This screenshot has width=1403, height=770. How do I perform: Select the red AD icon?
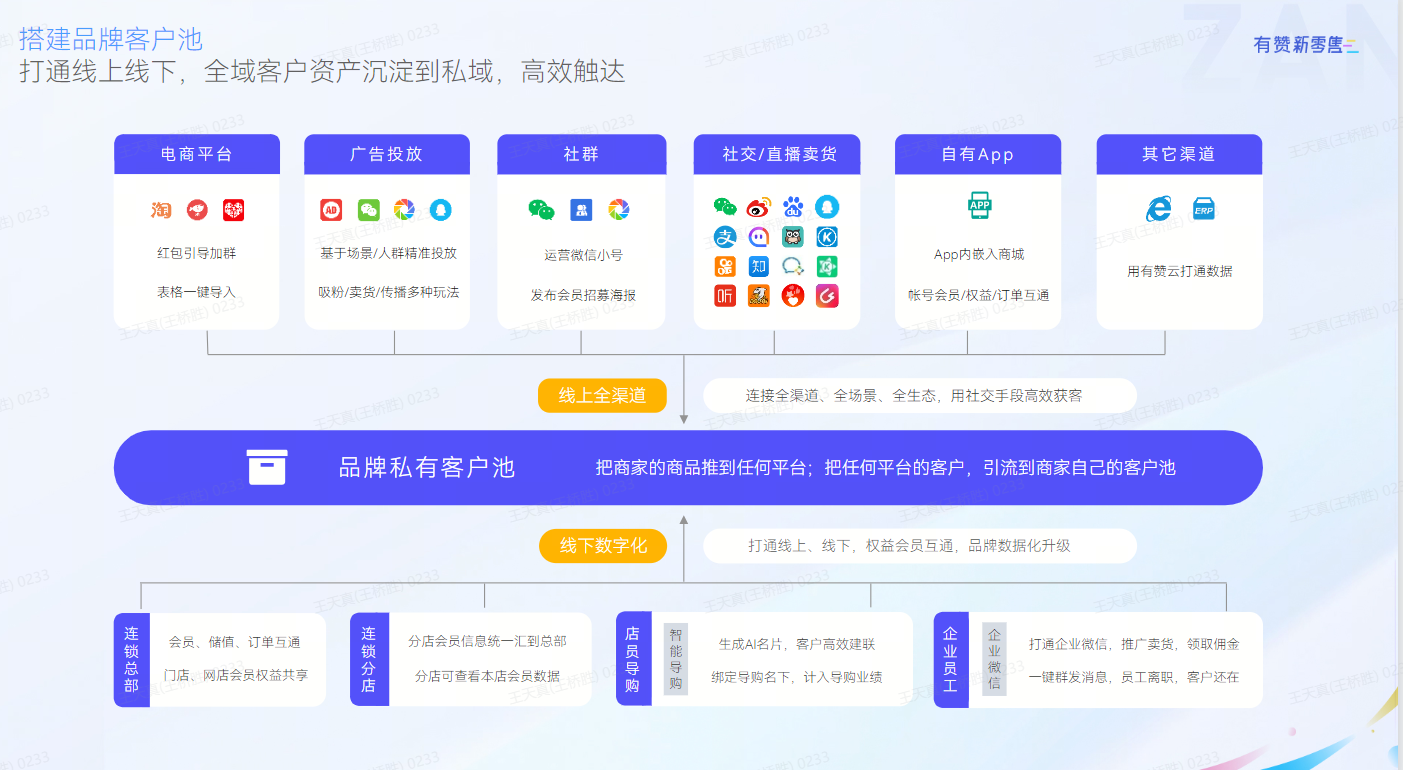tap(331, 210)
